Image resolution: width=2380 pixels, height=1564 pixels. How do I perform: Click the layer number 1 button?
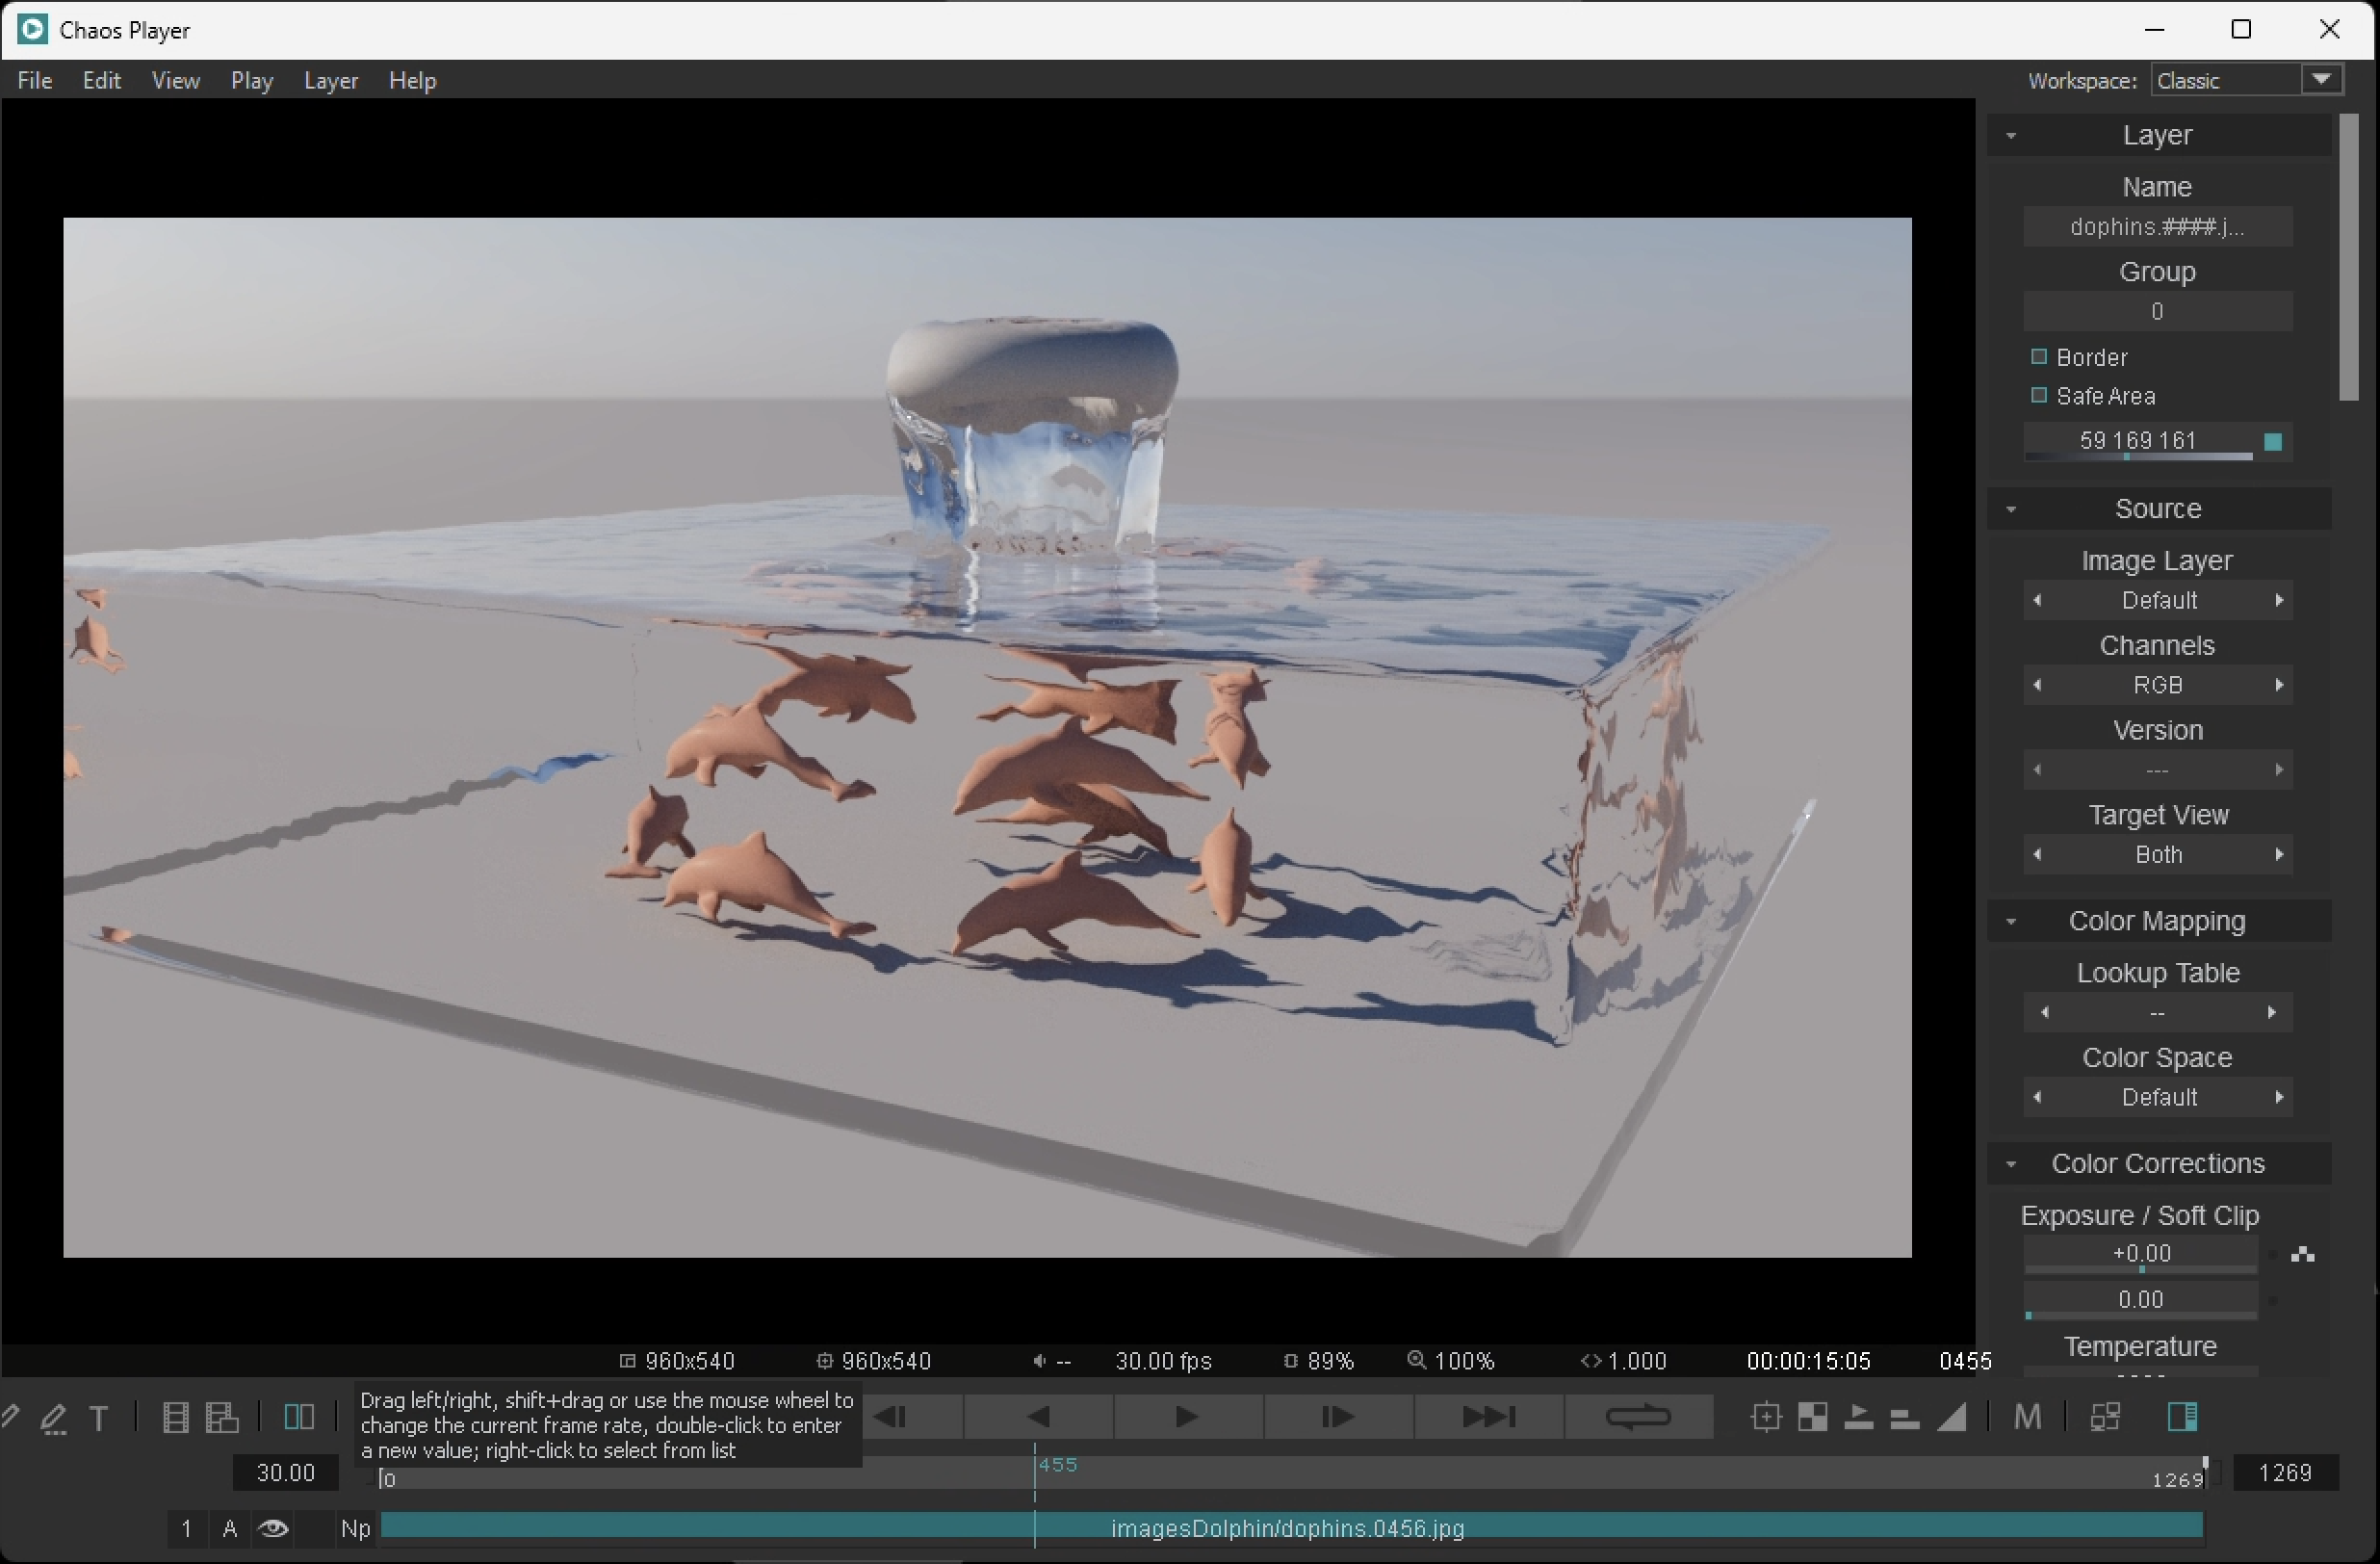(186, 1528)
